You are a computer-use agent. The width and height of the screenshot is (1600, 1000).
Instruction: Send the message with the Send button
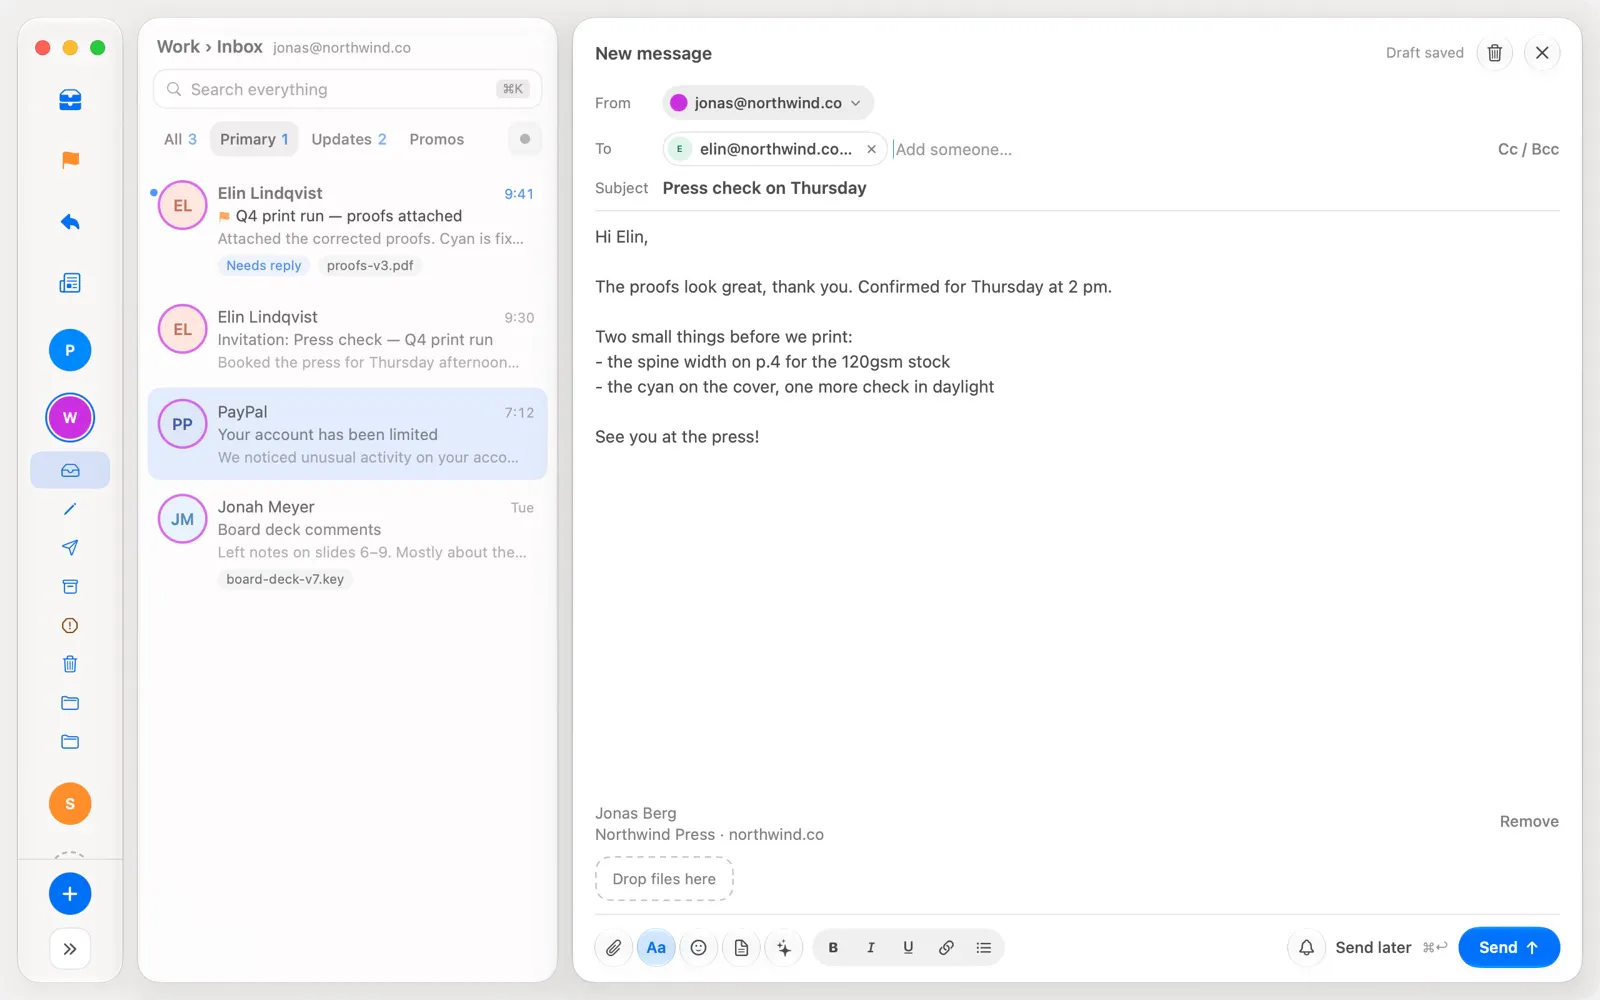[x=1509, y=948]
